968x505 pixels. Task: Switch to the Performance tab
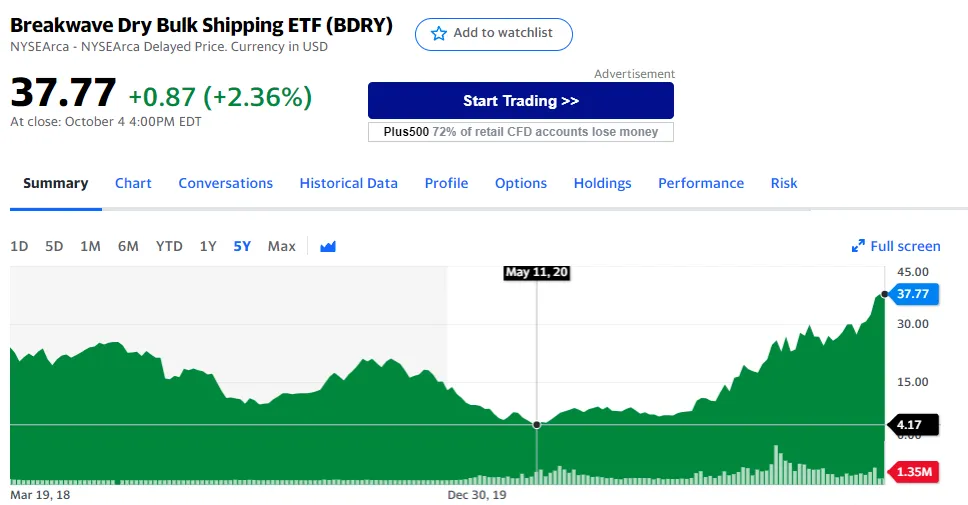701,183
